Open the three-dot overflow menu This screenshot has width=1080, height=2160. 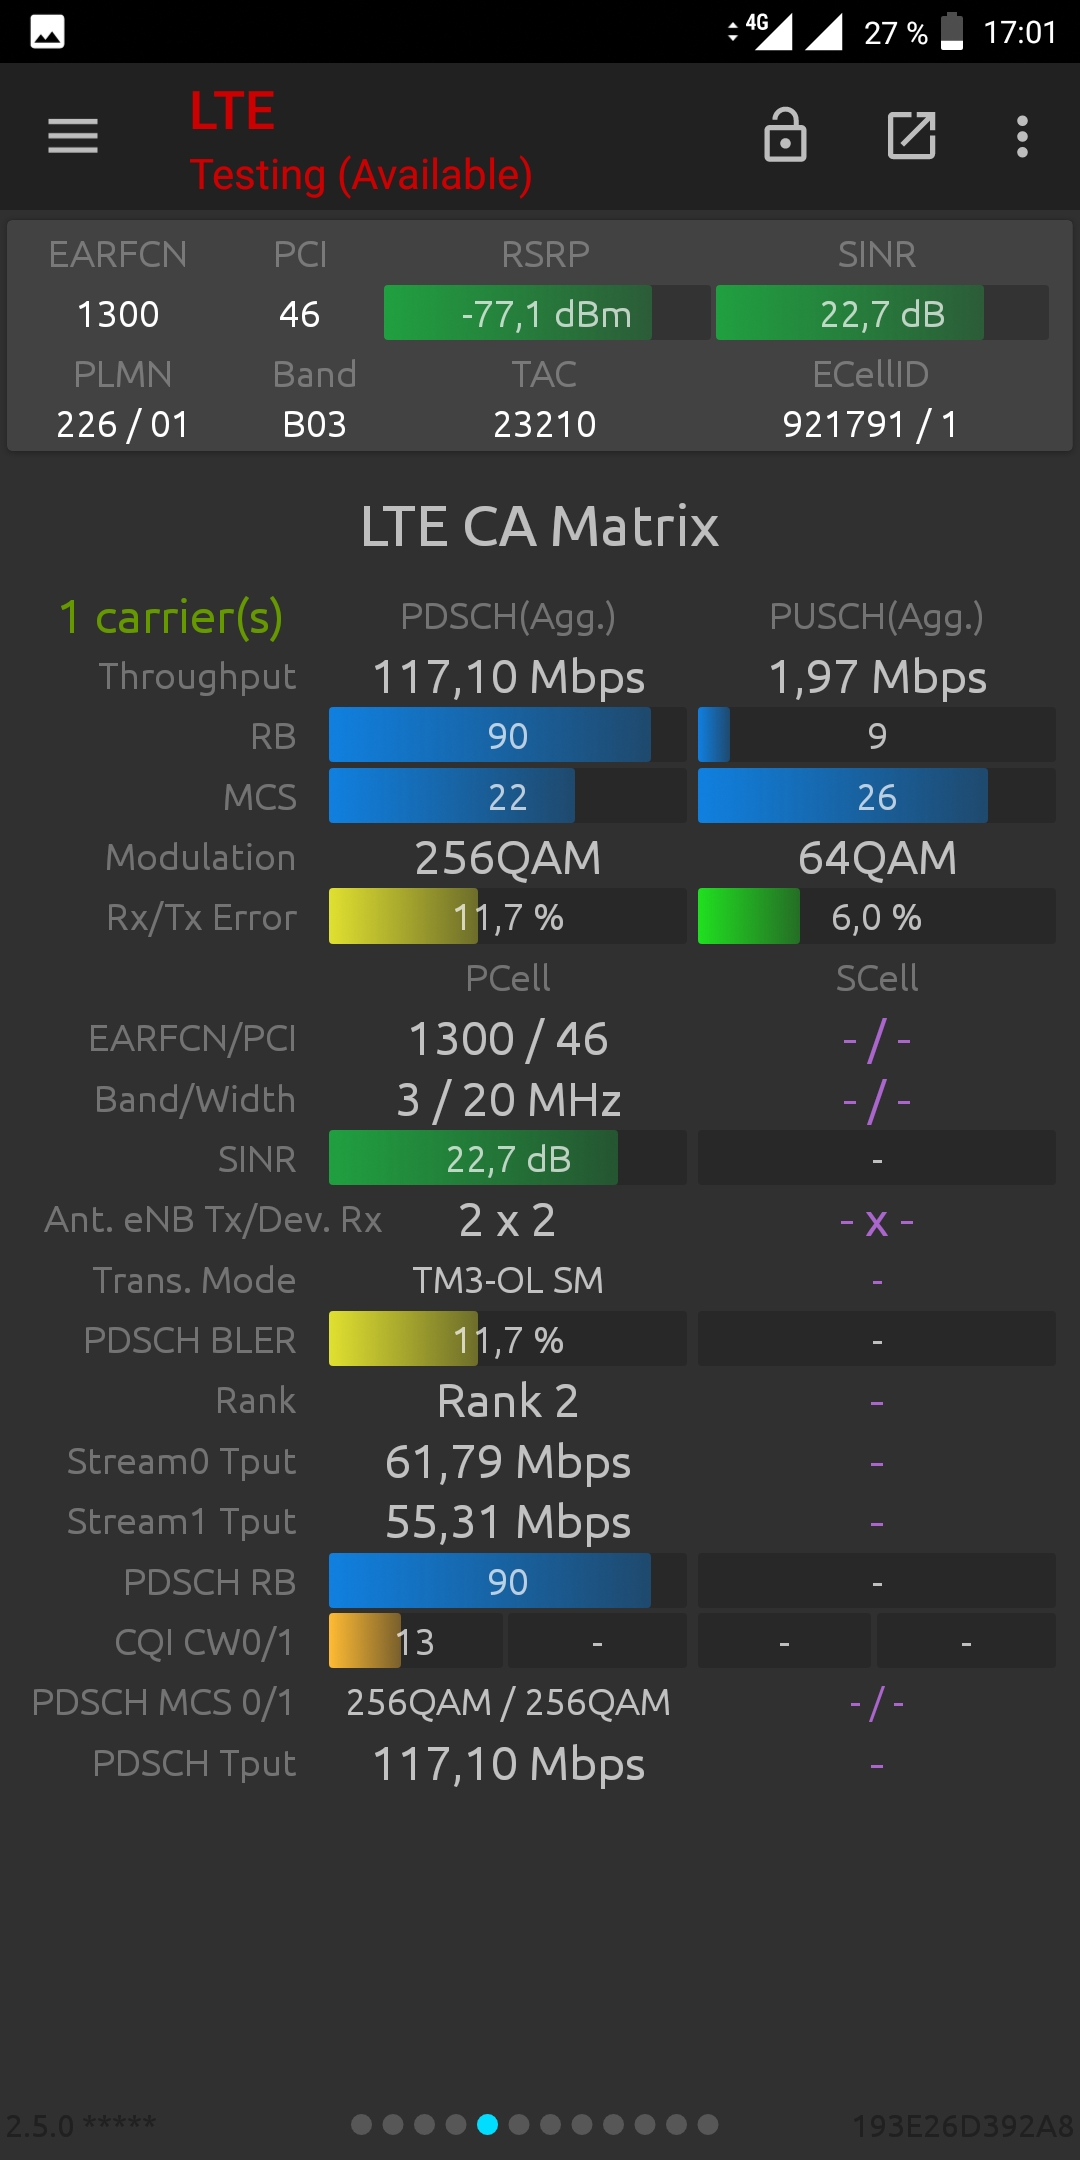pos(1022,136)
